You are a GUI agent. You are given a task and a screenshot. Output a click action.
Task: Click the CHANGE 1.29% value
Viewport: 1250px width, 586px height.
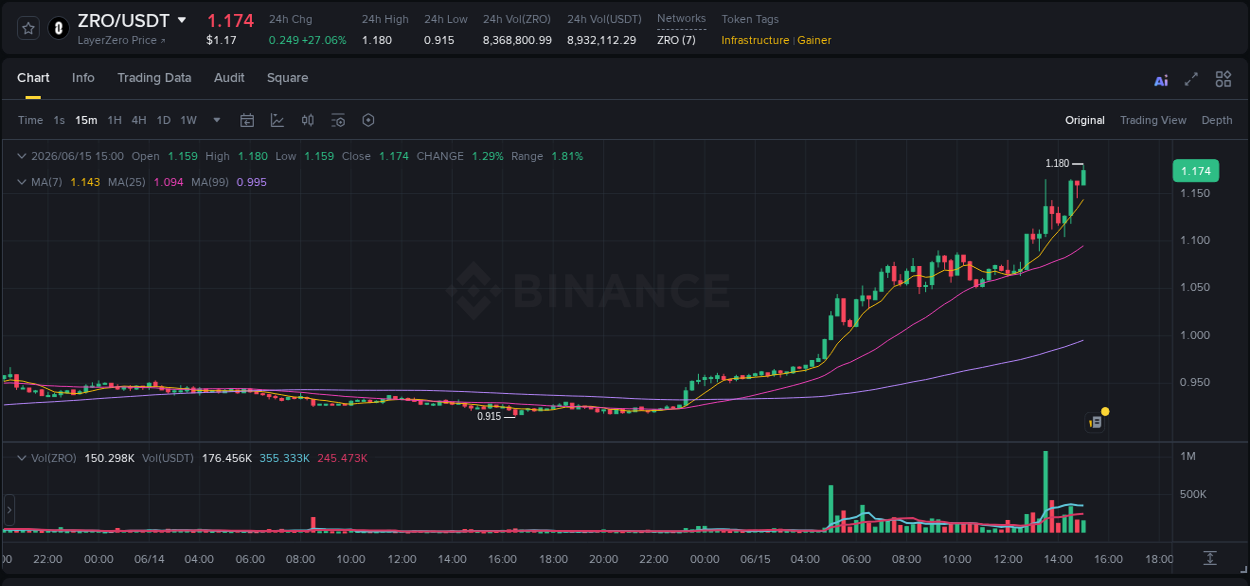click(x=487, y=156)
